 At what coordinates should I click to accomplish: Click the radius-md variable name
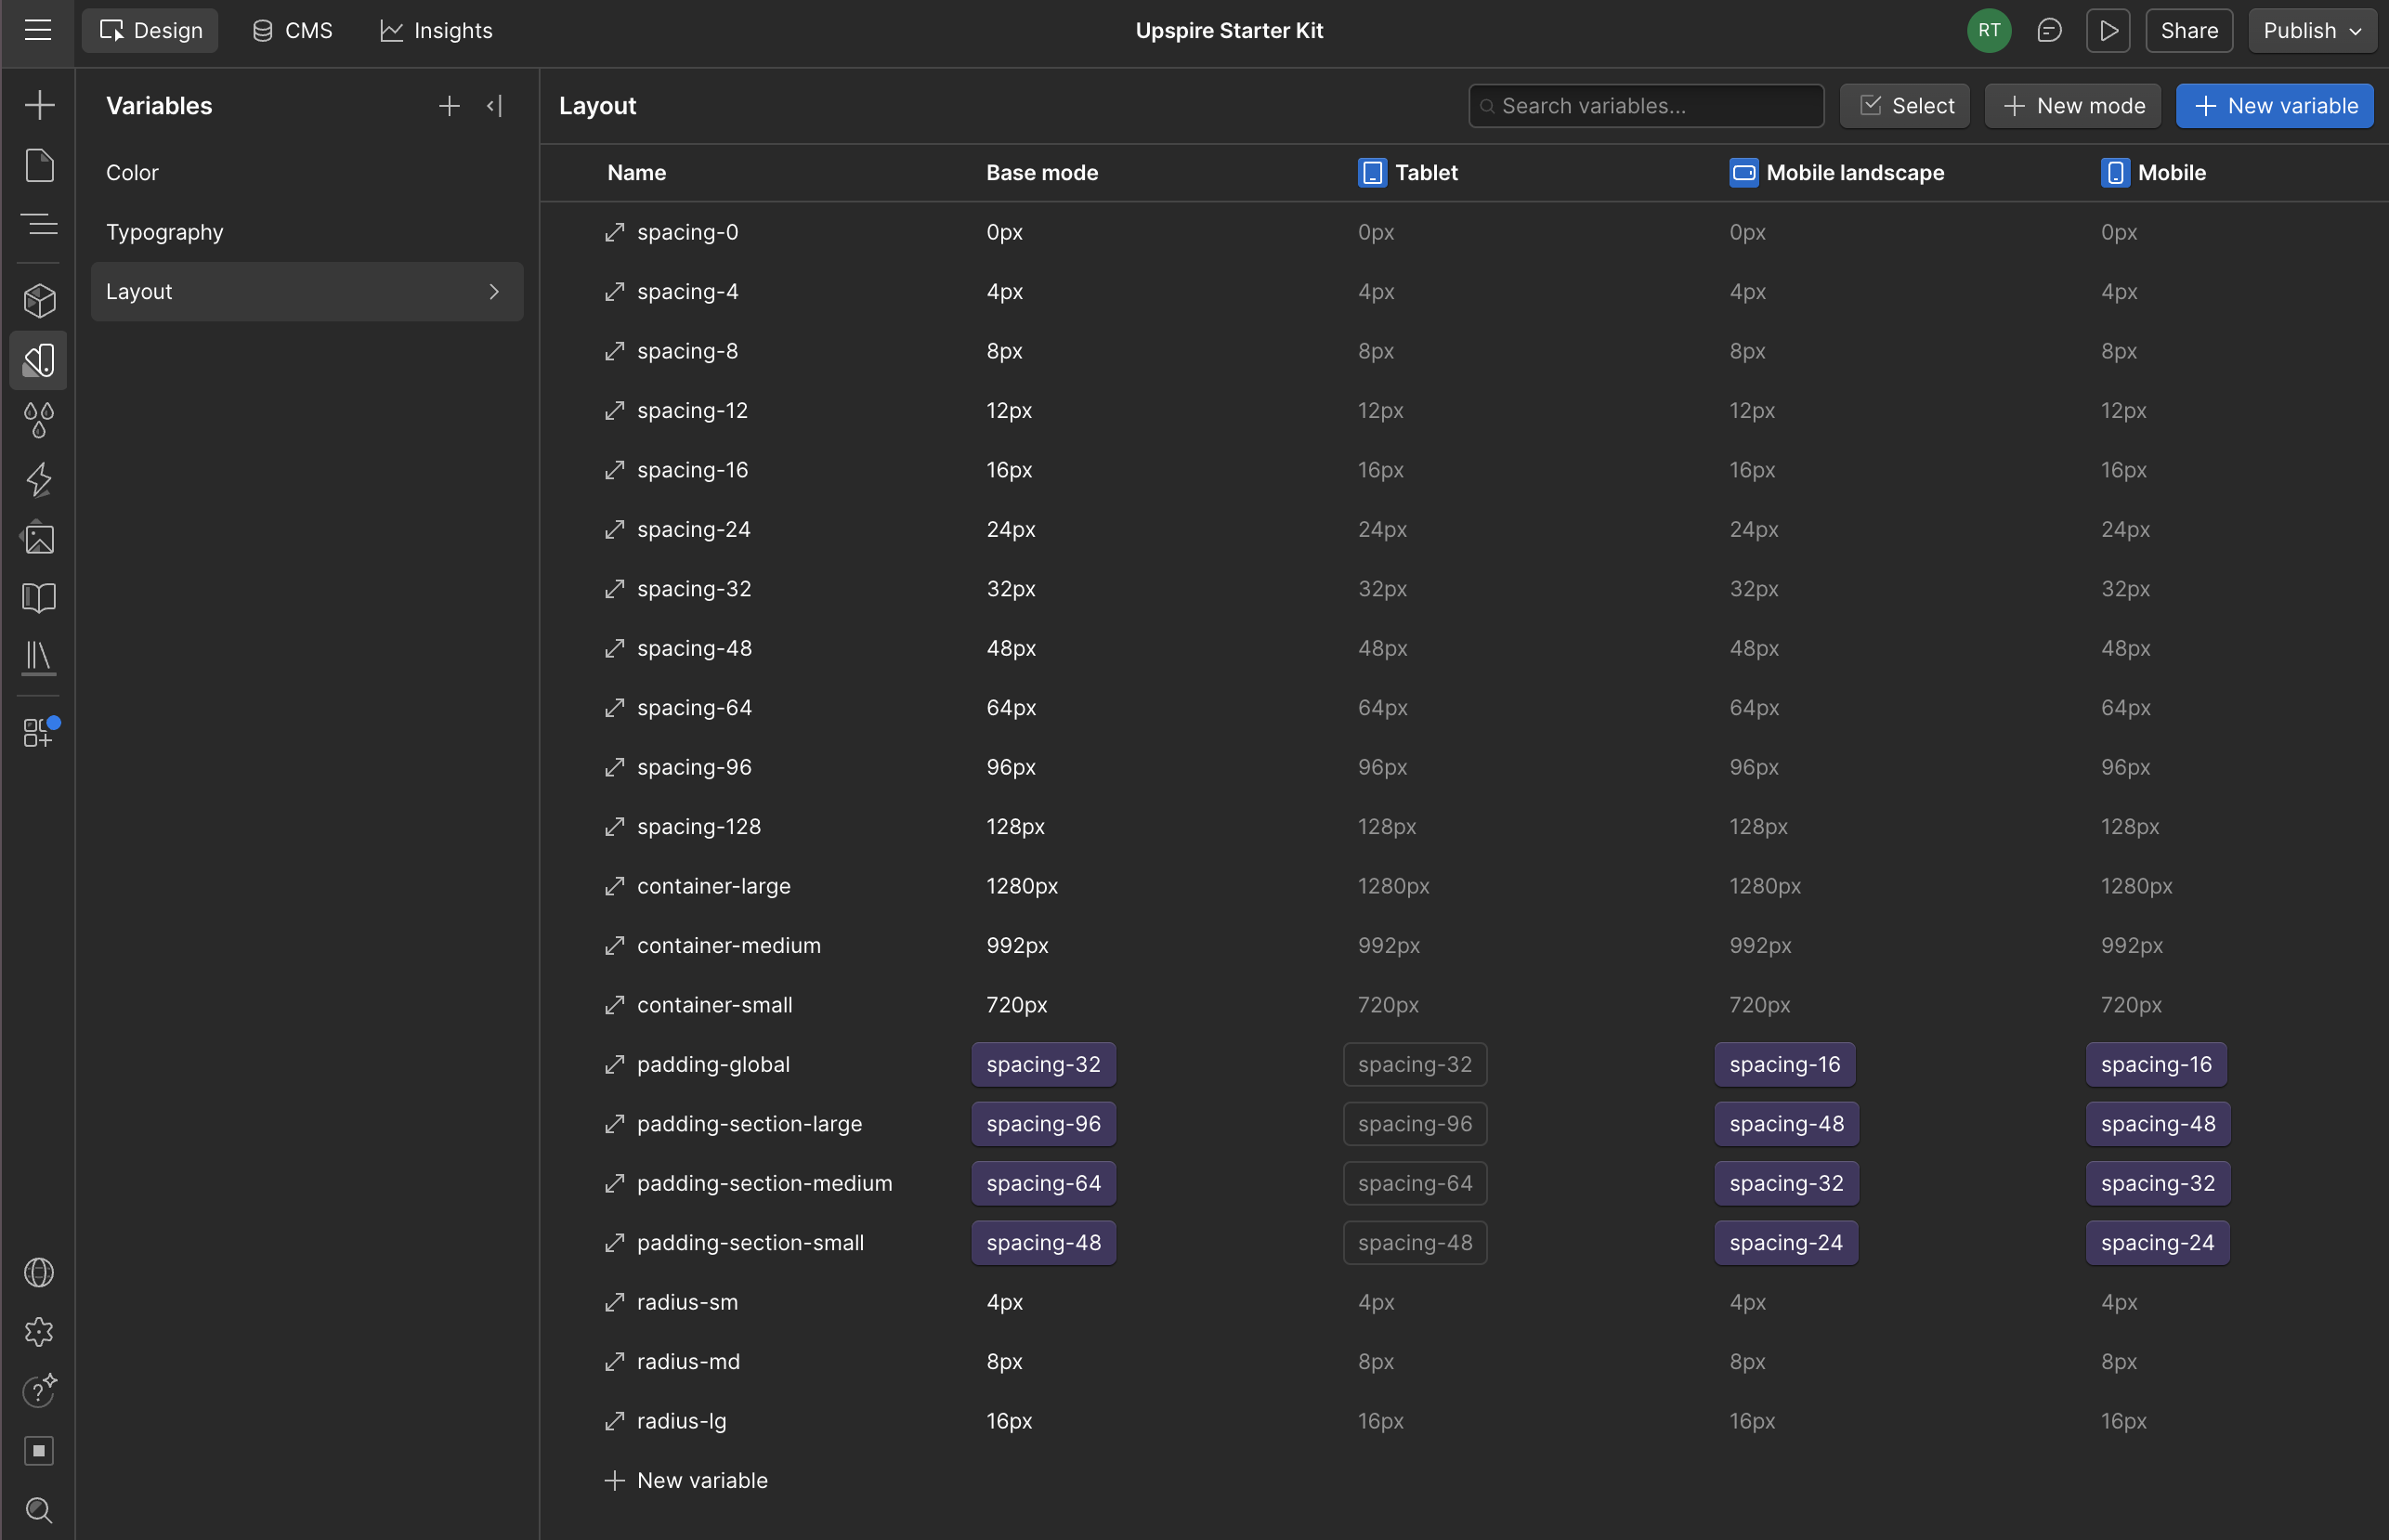[689, 1361]
